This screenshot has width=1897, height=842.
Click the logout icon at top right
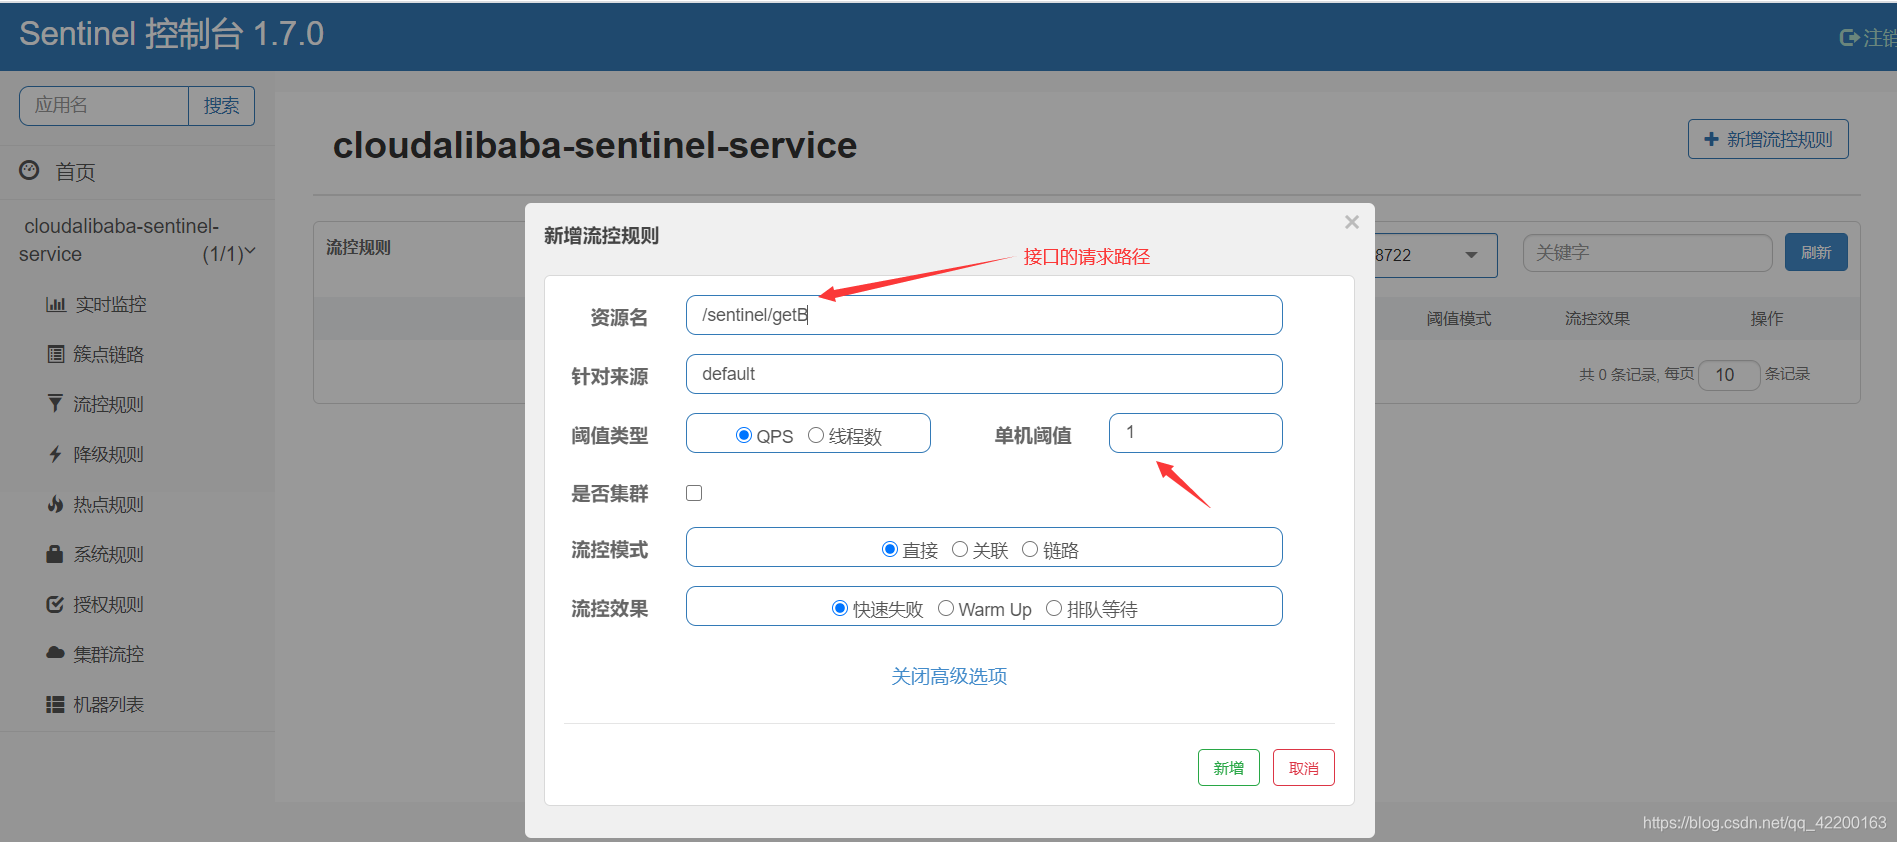[1849, 37]
